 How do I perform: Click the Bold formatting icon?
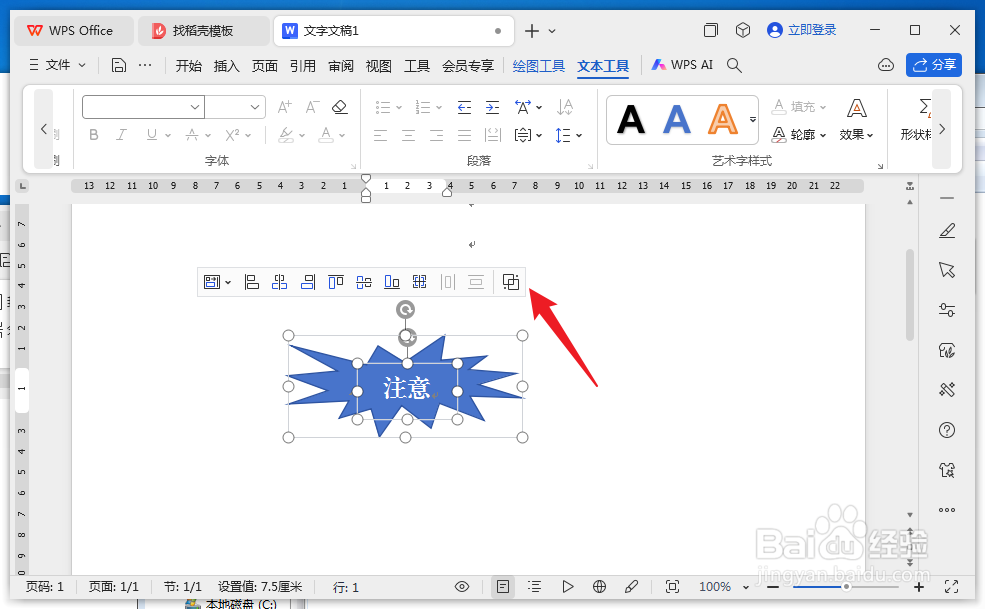point(94,134)
